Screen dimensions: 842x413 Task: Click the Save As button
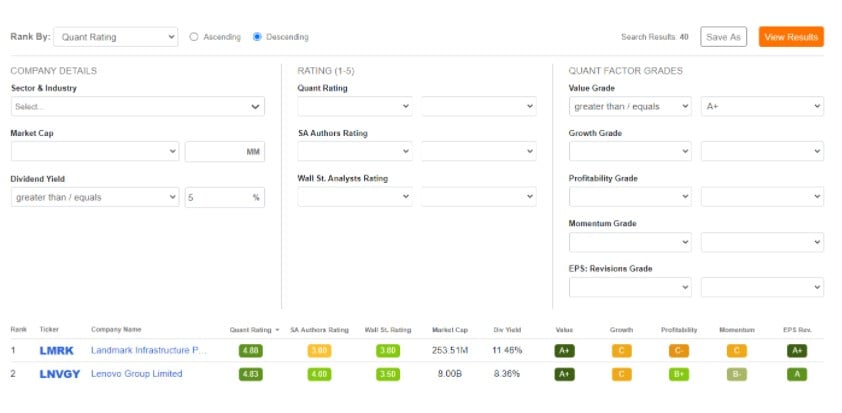pos(723,37)
